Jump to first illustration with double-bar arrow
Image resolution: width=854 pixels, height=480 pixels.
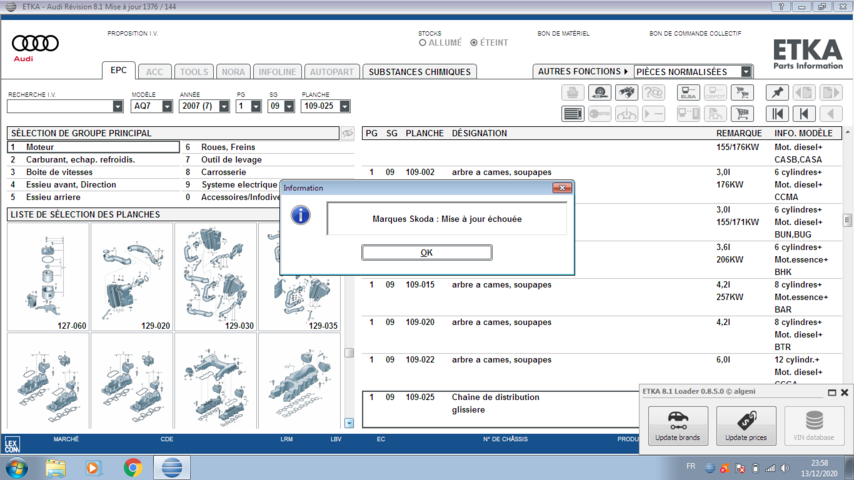(x=777, y=114)
